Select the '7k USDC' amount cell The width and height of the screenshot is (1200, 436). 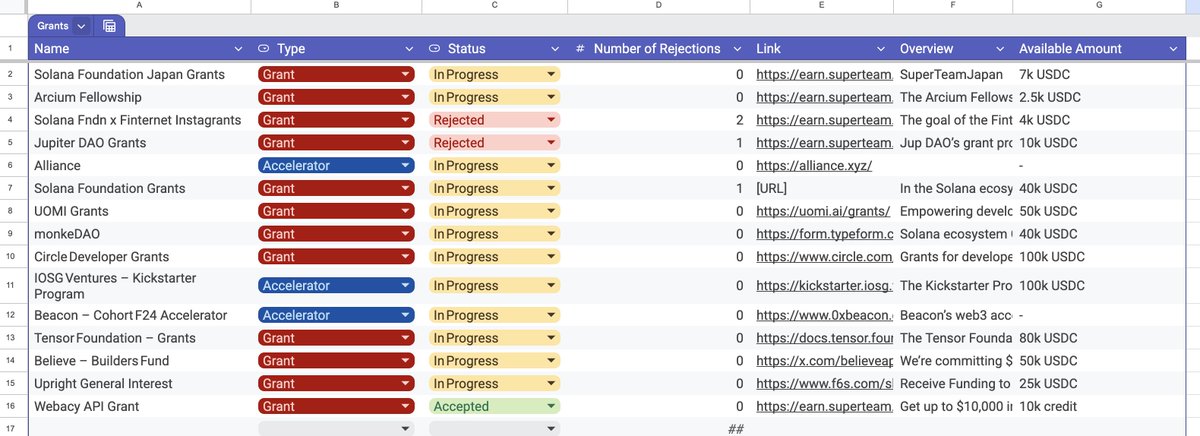(1100, 75)
